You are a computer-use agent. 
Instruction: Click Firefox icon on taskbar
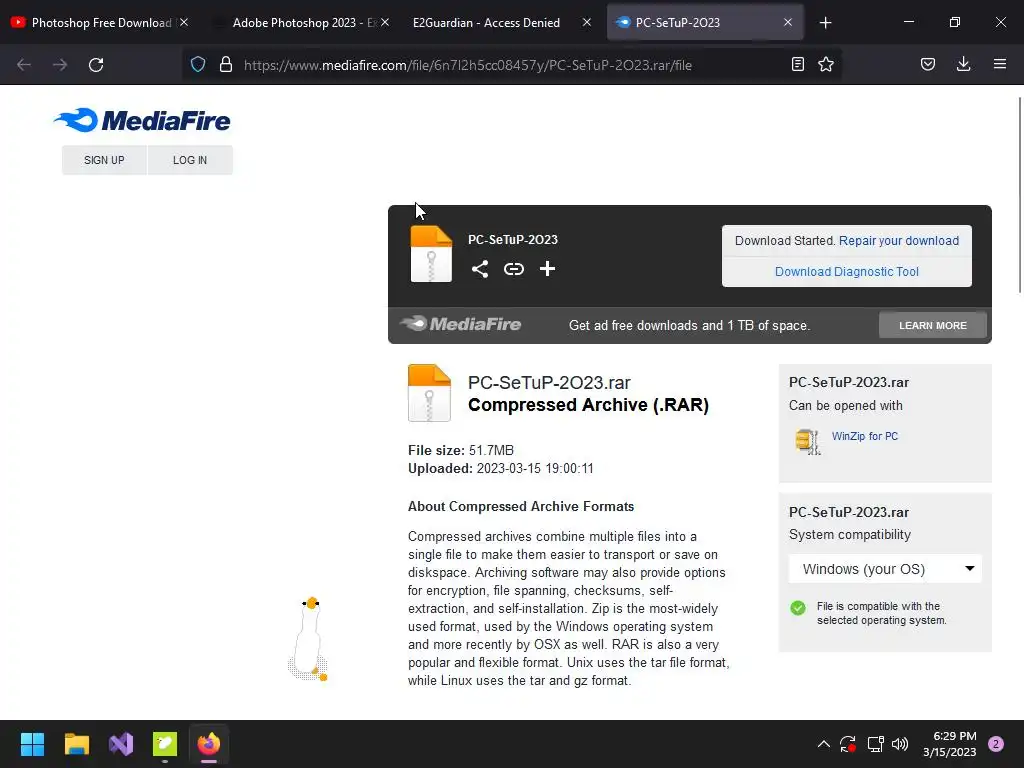click(x=209, y=744)
